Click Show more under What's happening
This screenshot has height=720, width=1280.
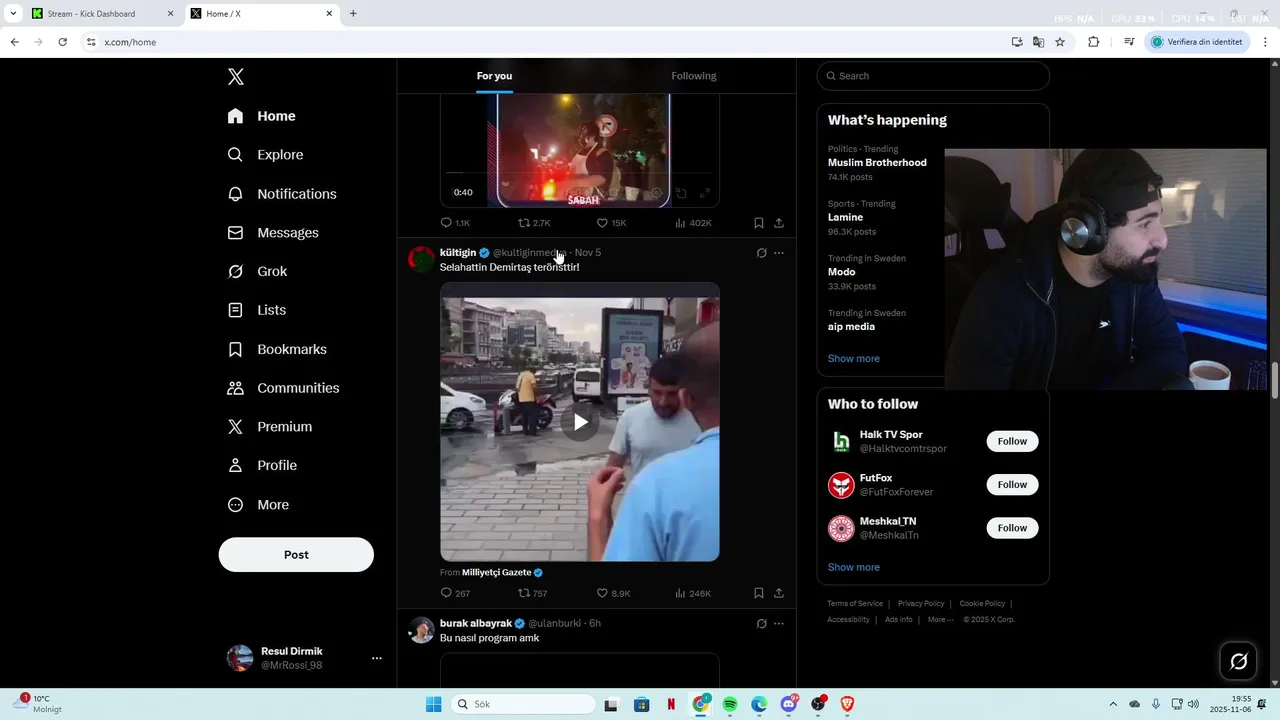854,359
